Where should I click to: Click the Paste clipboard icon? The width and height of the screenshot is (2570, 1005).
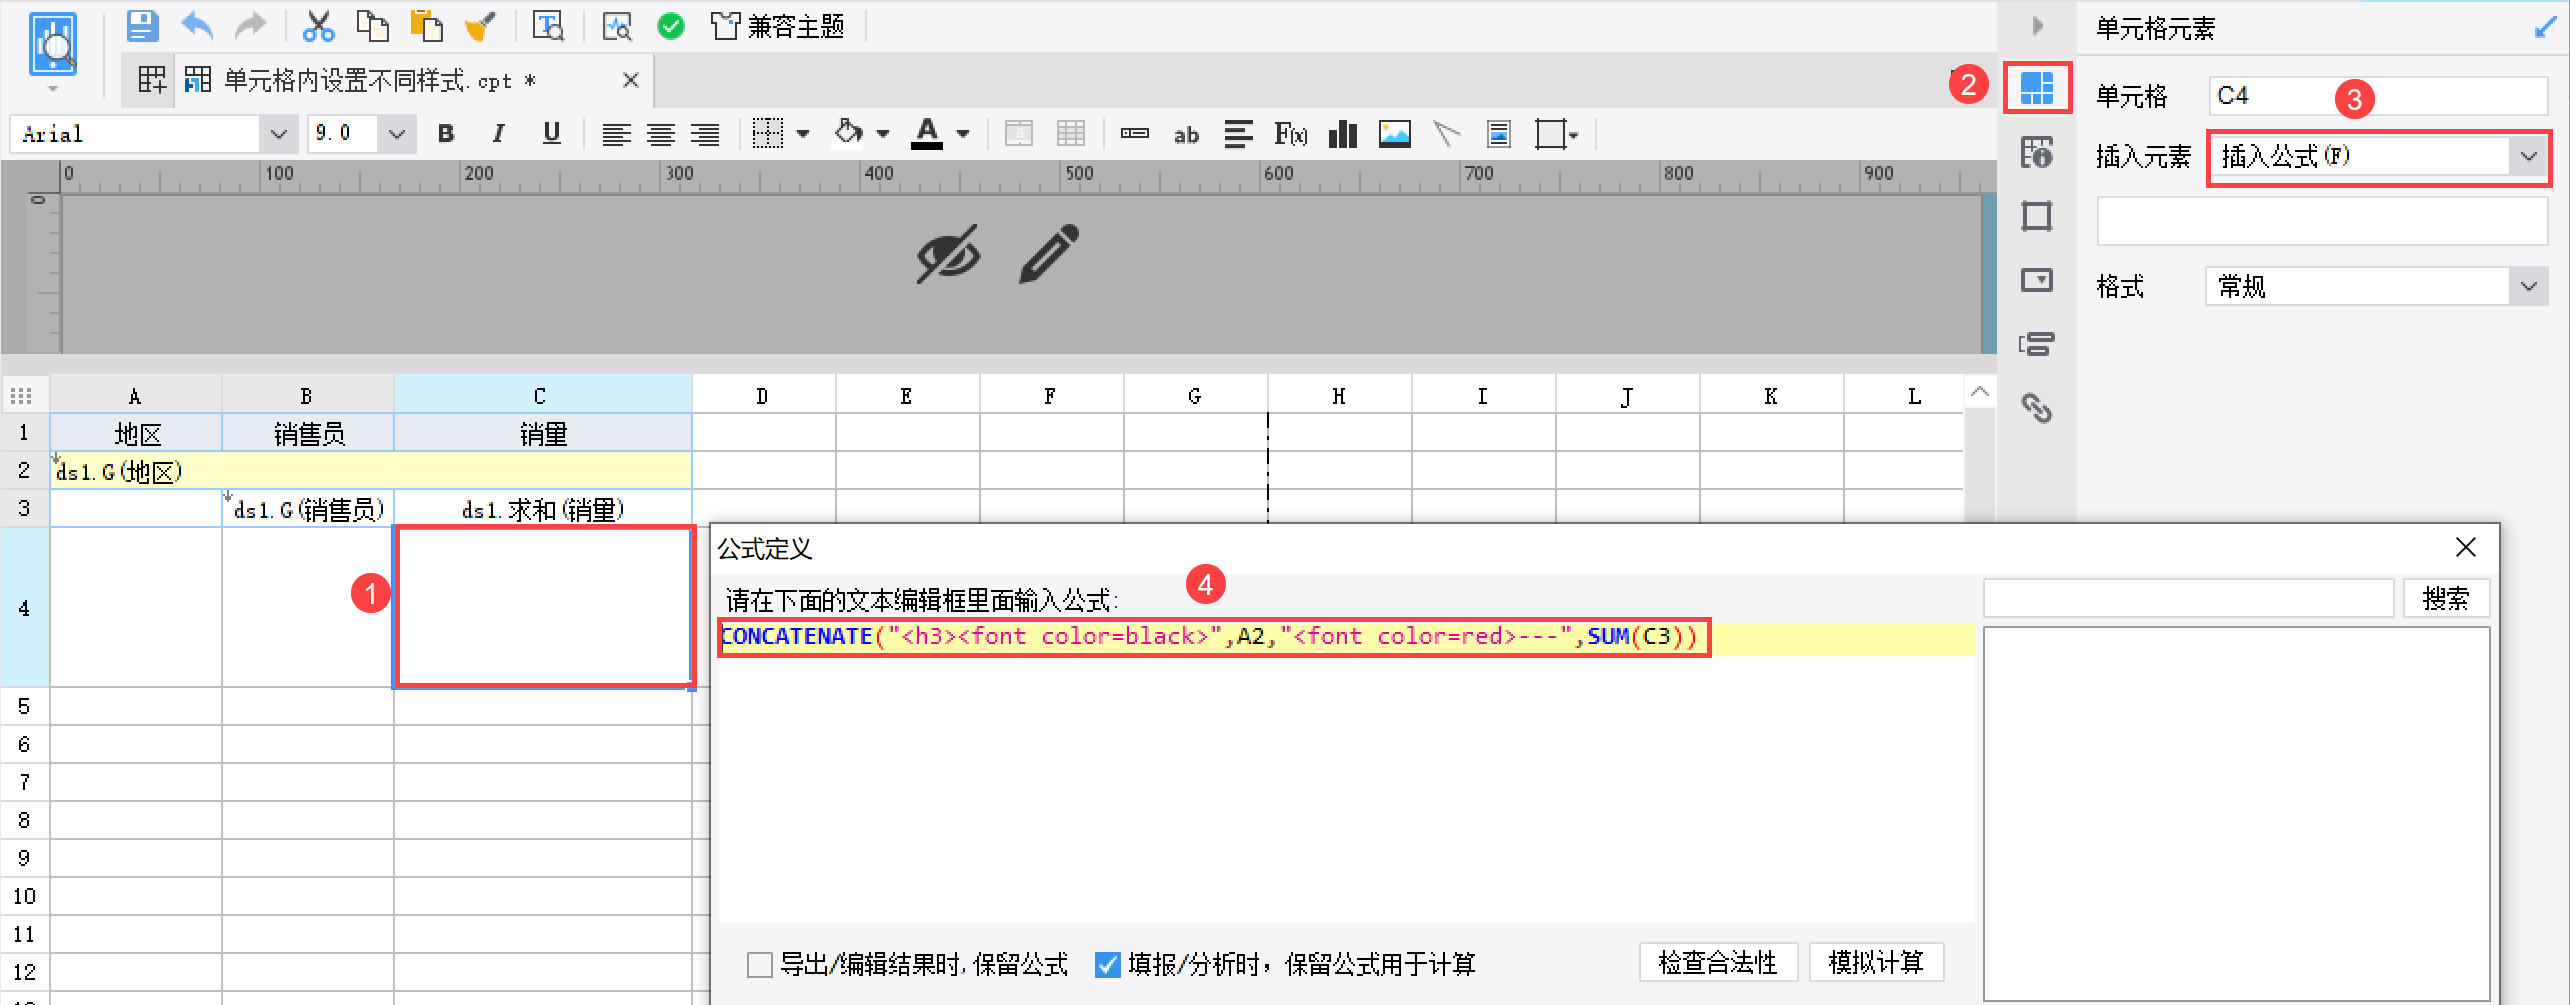click(427, 26)
